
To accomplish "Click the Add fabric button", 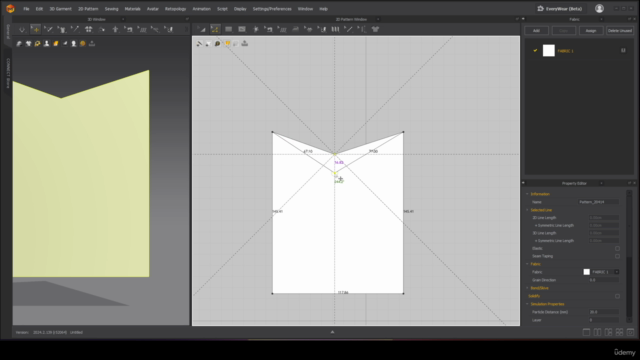I will 536,31.
